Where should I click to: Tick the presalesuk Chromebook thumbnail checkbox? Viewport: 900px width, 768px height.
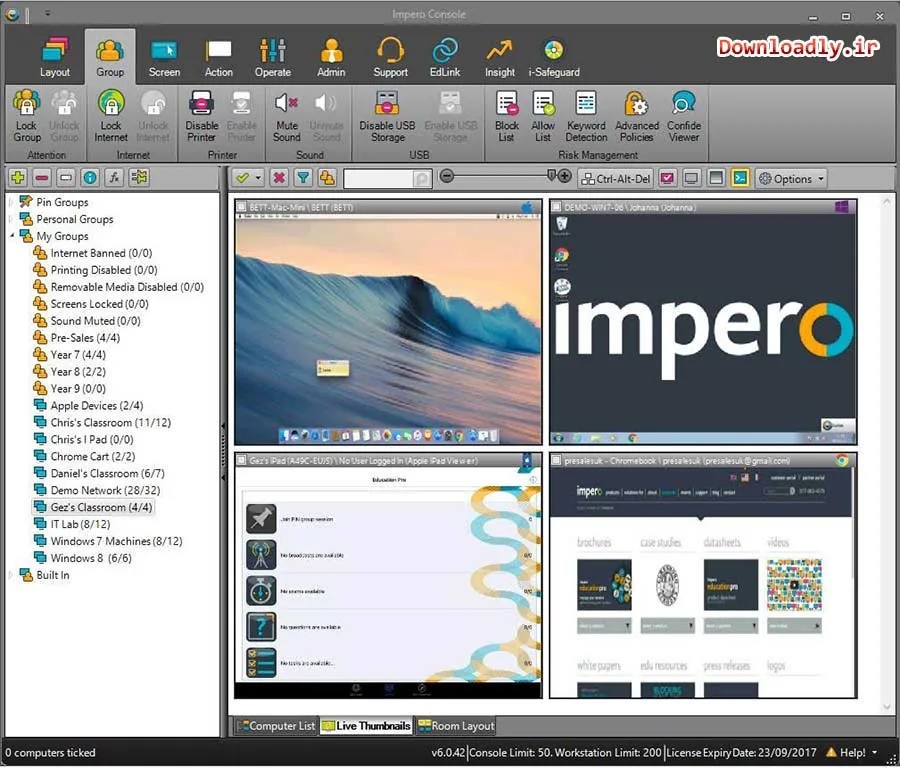pos(556,460)
